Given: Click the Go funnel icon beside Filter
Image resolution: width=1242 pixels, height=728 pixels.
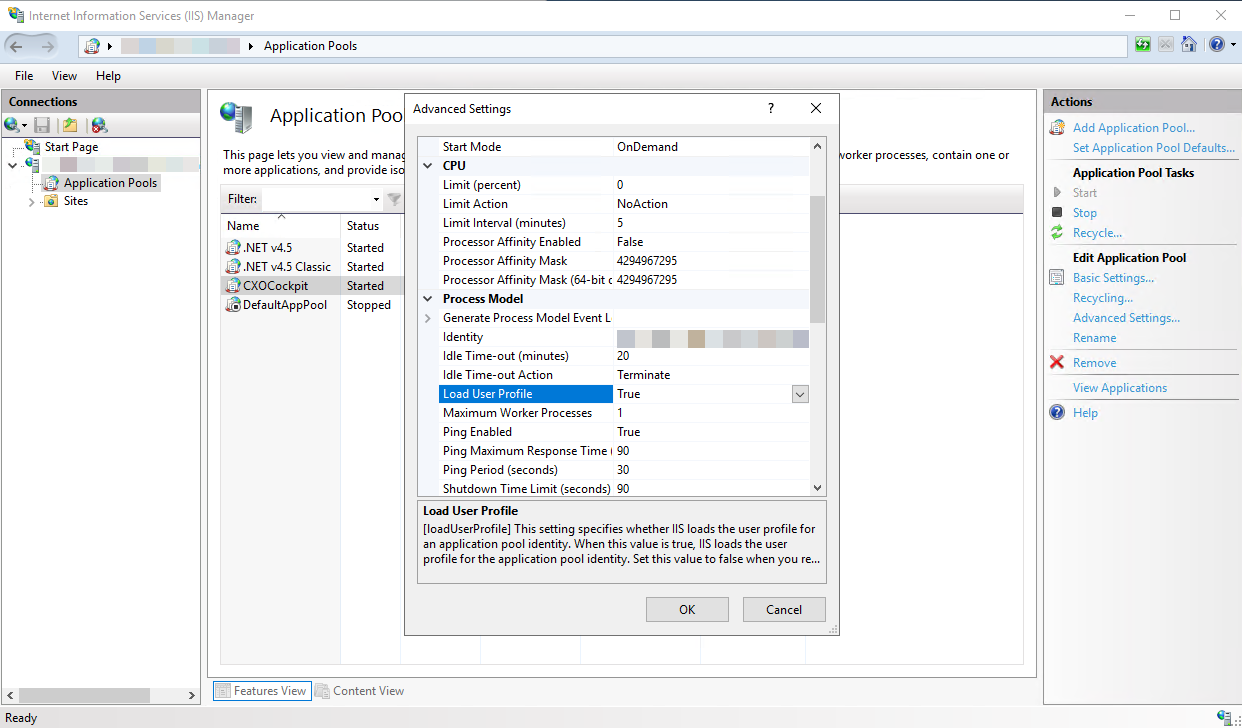Looking at the screenshot, I should [x=394, y=199].
